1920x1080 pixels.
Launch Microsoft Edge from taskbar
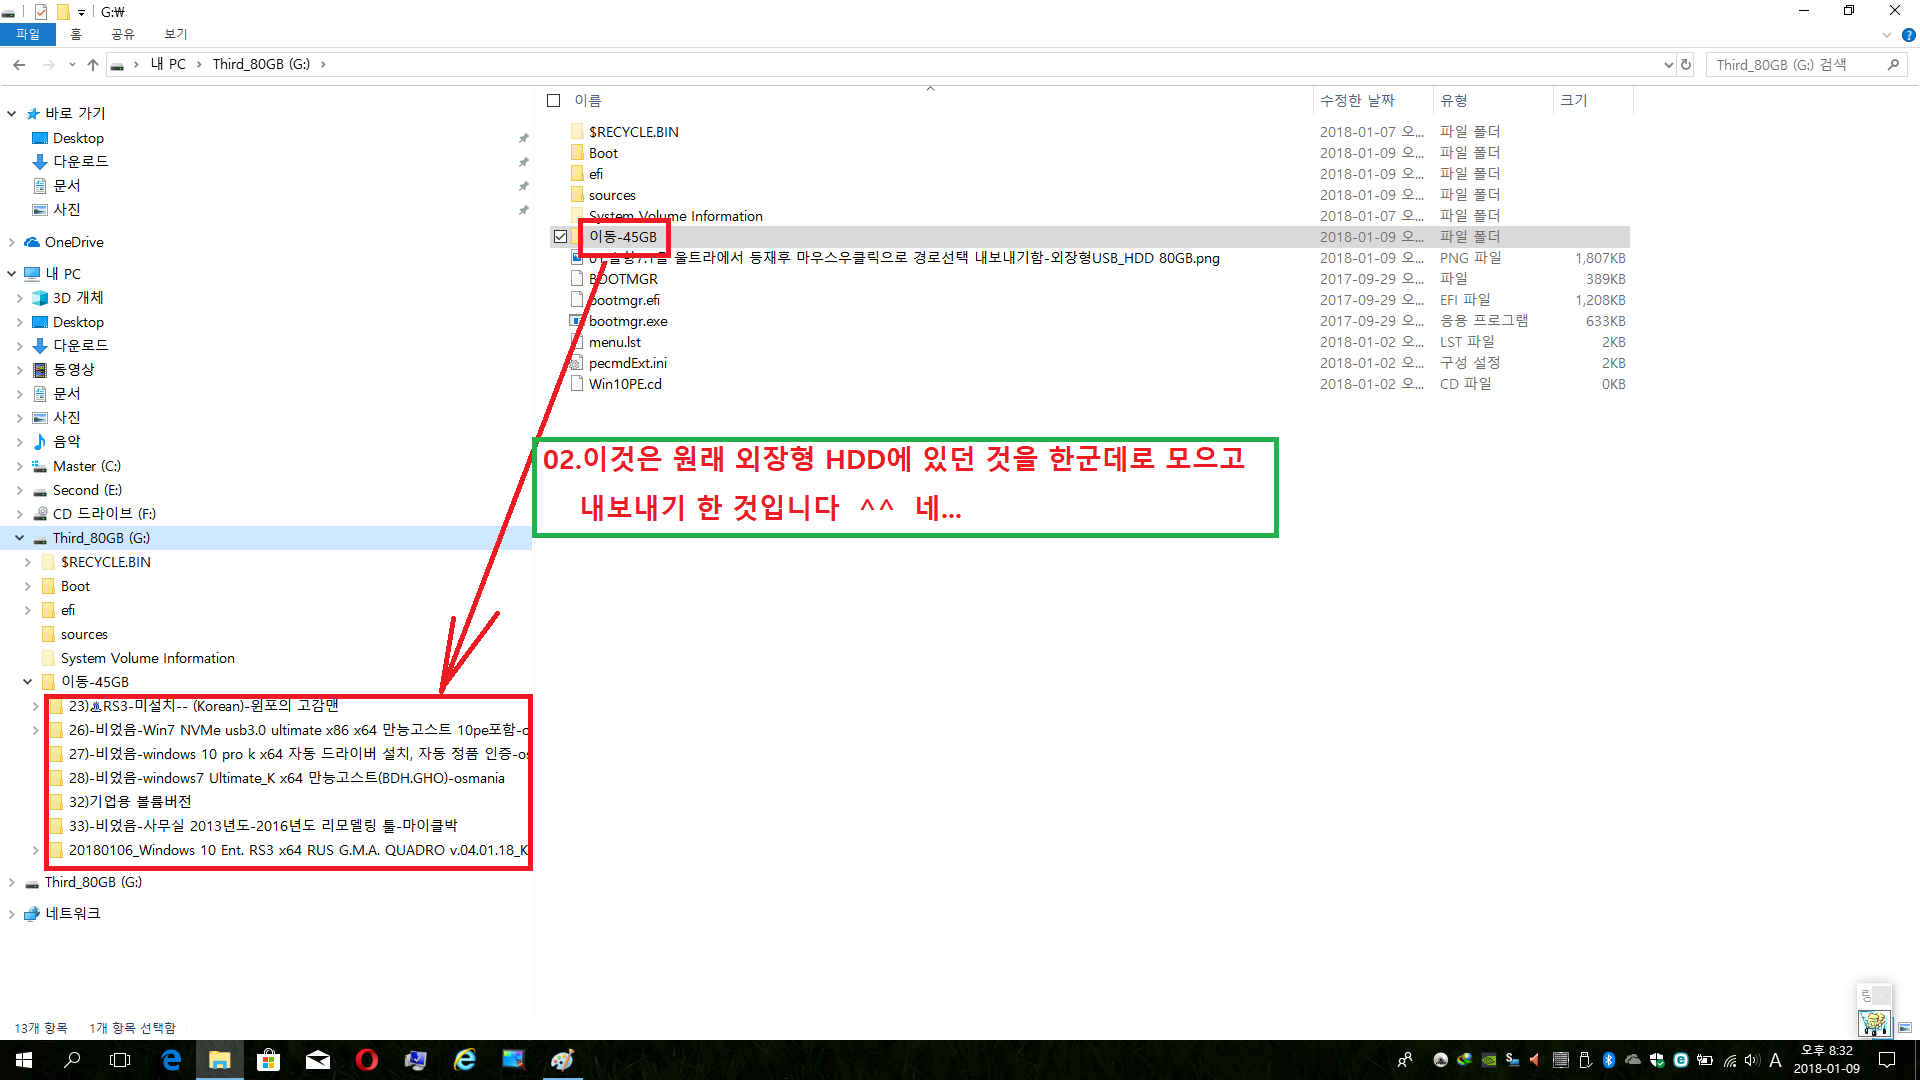click(171, 1060)
